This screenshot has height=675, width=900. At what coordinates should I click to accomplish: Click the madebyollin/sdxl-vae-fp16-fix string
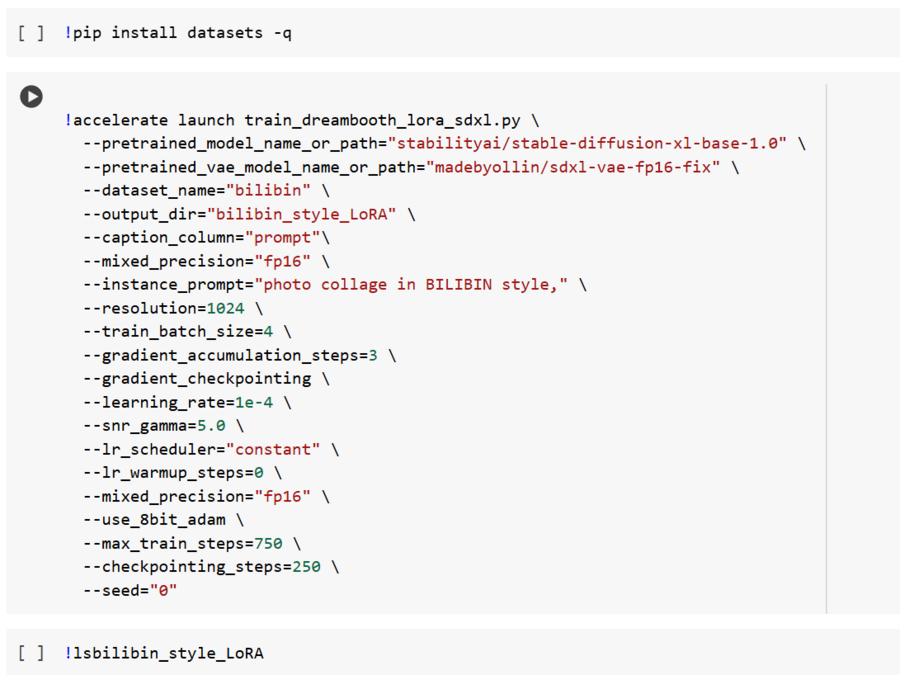click(x=573, y=167)
